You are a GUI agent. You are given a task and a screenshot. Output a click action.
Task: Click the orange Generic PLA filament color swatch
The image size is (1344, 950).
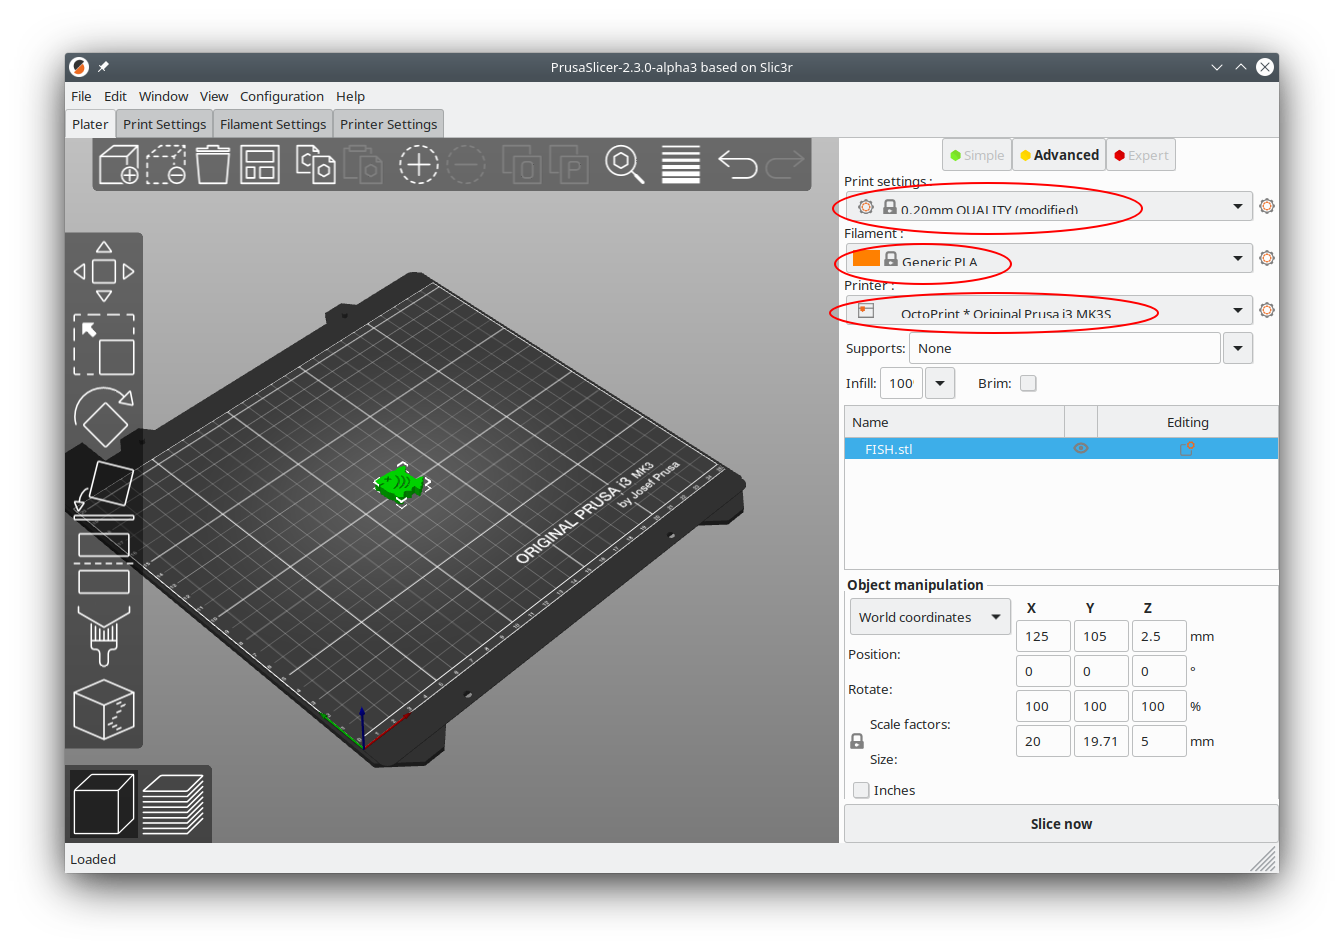pos(866,257)
